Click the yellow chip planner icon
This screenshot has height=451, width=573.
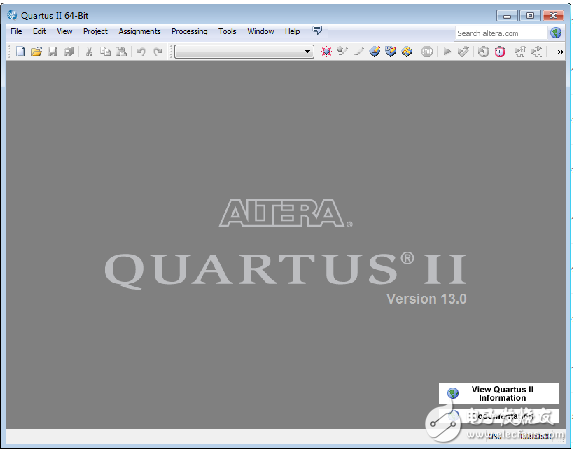[407, 52]
